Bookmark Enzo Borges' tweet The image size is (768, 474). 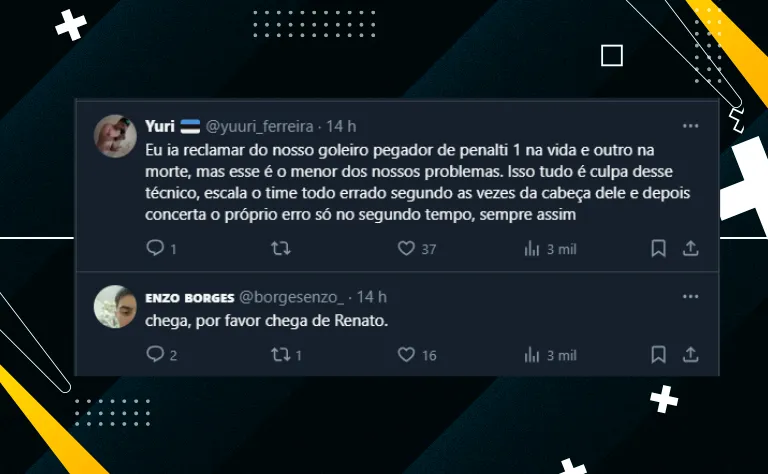pyautogui.click(x=658, y=355)
